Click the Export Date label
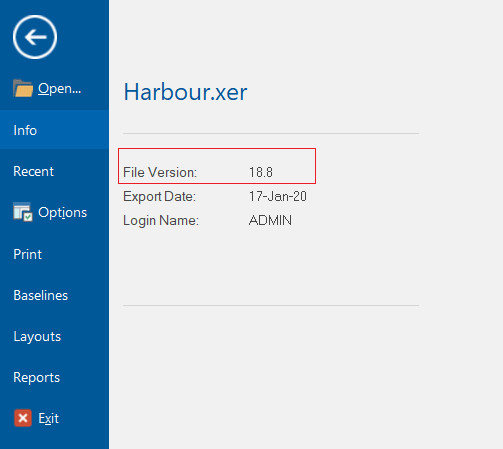The image size is (503, 449). coord(159,197)
